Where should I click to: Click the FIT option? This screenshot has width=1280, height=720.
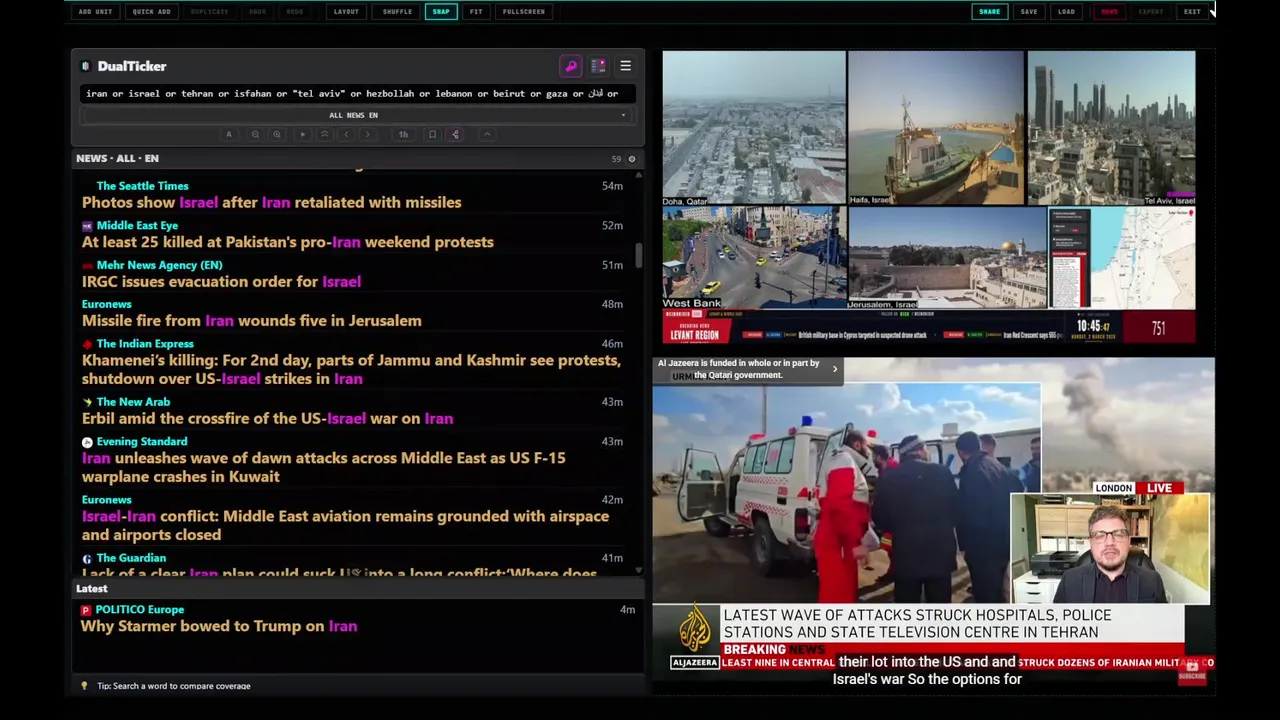point(476,12)
